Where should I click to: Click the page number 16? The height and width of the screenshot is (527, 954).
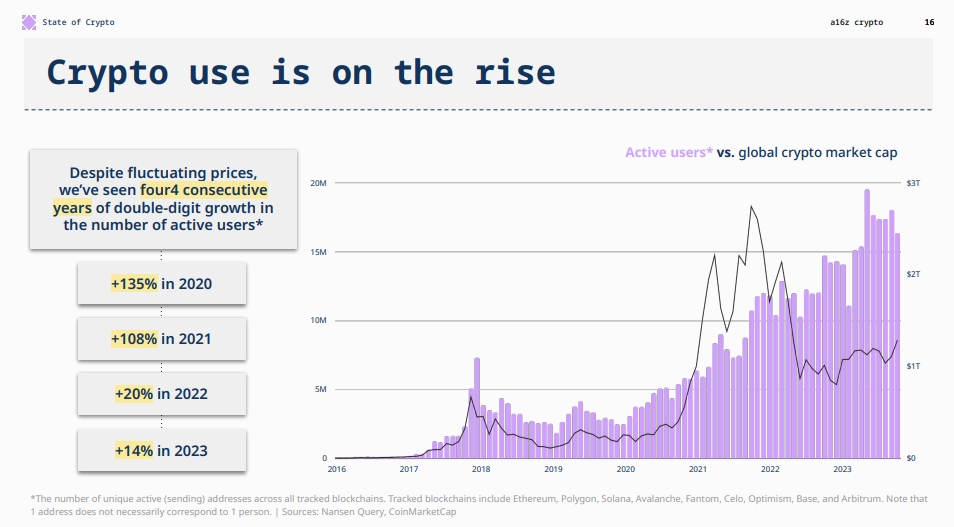tap(929, 23)
